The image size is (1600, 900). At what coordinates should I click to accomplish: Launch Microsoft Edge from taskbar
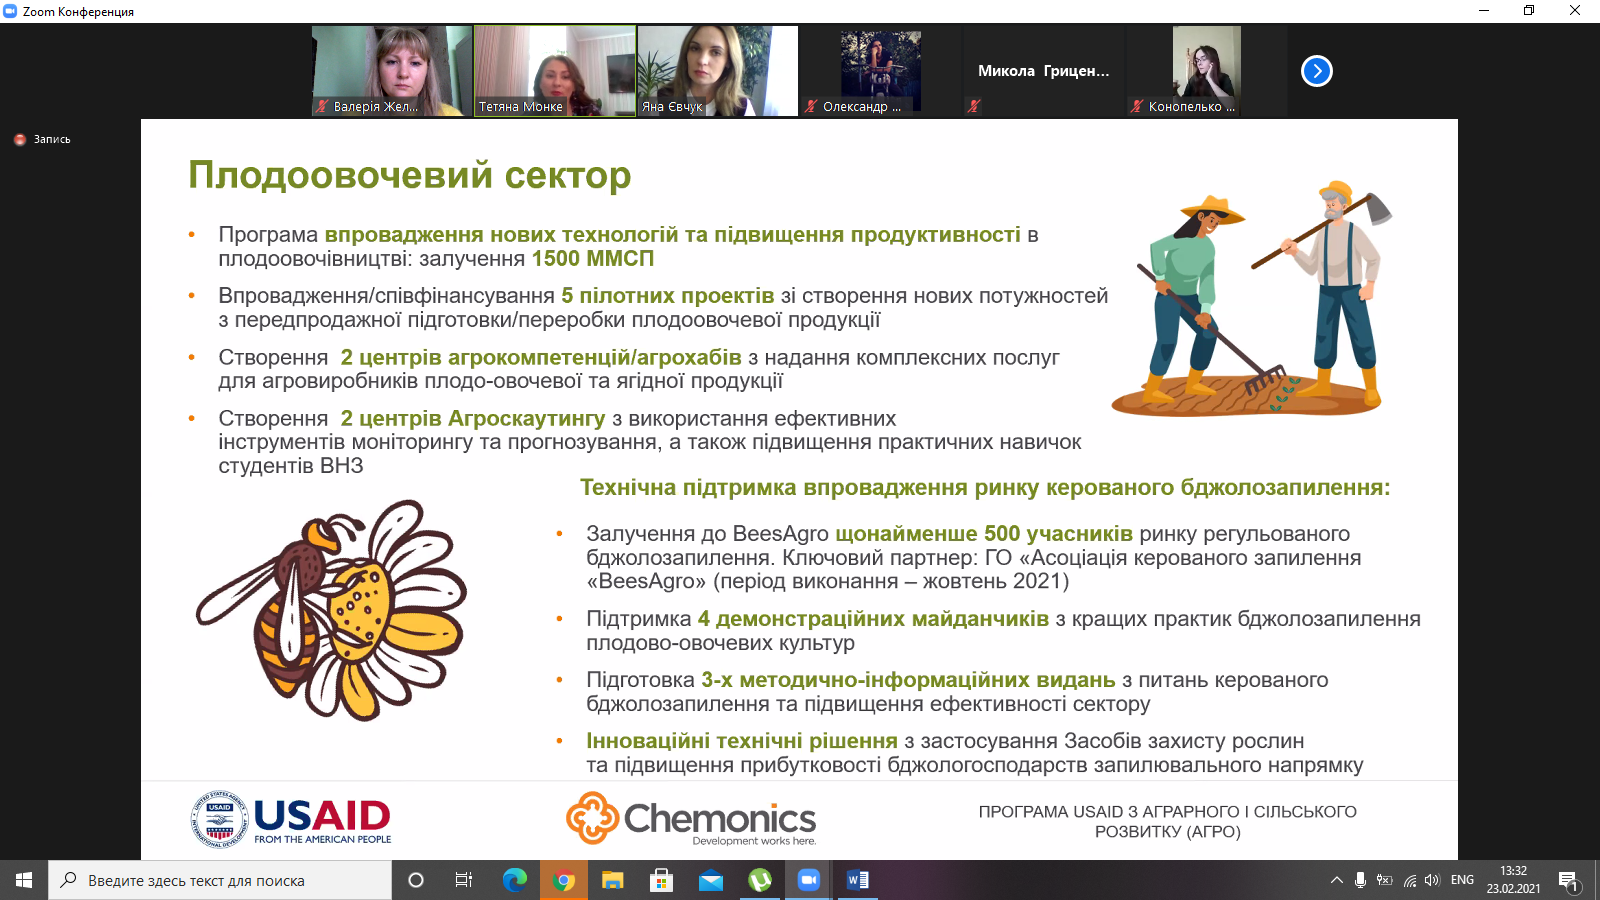point(514,880)
